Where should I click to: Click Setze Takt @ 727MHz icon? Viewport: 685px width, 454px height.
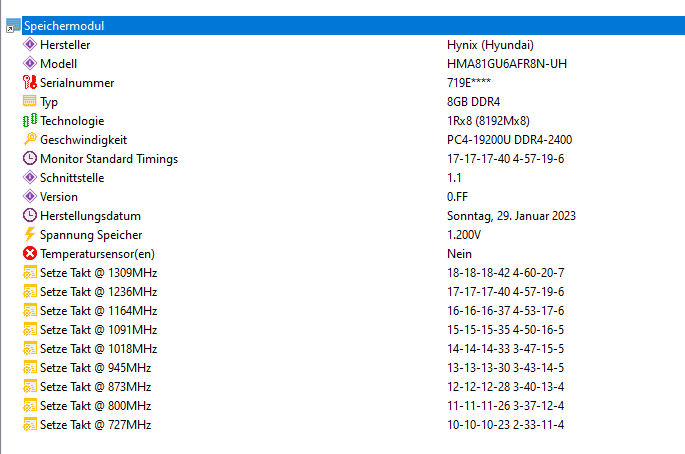pos(29,425)
